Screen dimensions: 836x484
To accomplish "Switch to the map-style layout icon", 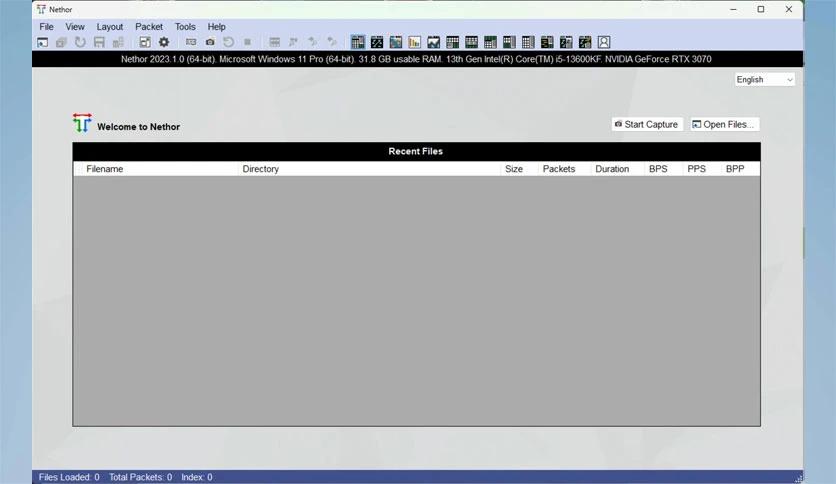I will tap(396, 42).
